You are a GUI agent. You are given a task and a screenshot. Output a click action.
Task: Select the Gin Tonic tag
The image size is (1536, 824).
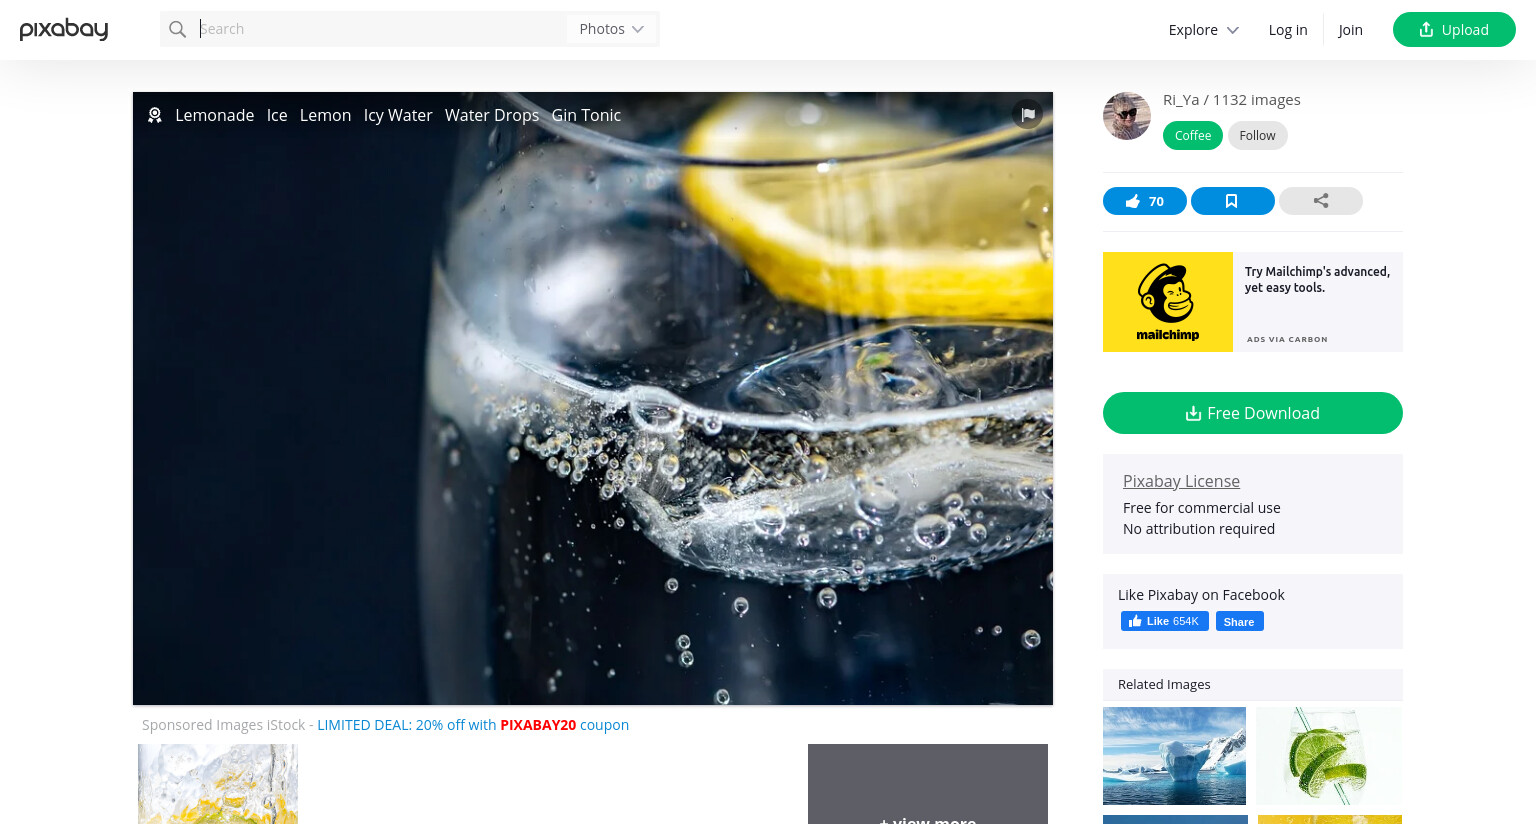[586, 115]
